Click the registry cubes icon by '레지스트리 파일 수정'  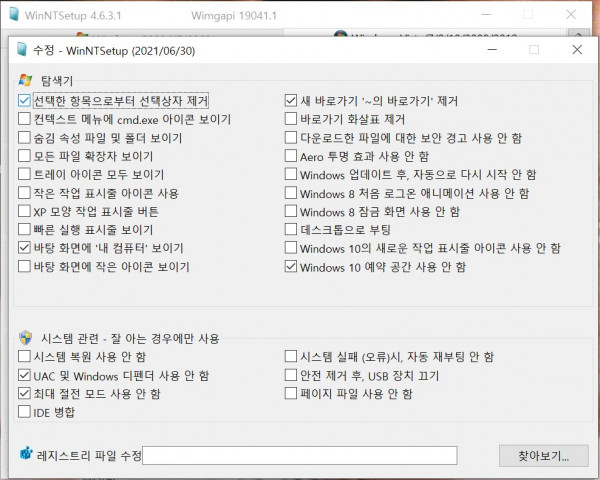click(26, 453)
